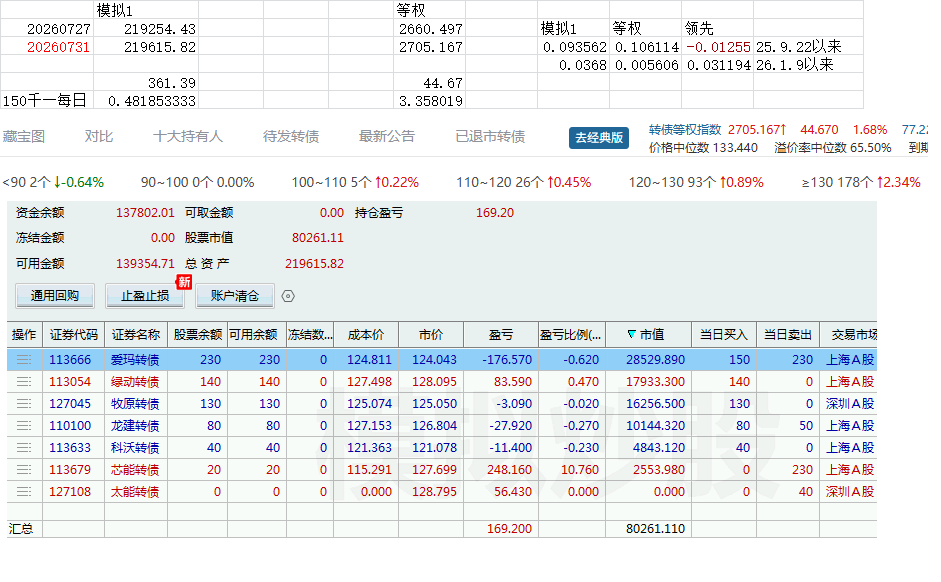Sort by 盈亏 column header

click(x=501, y=335)
